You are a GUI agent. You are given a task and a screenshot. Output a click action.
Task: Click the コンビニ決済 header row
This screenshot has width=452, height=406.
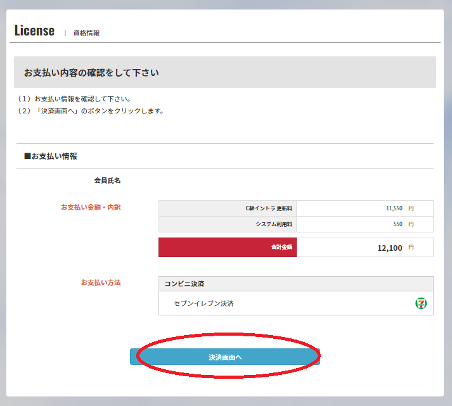click(x=296, y=284)
